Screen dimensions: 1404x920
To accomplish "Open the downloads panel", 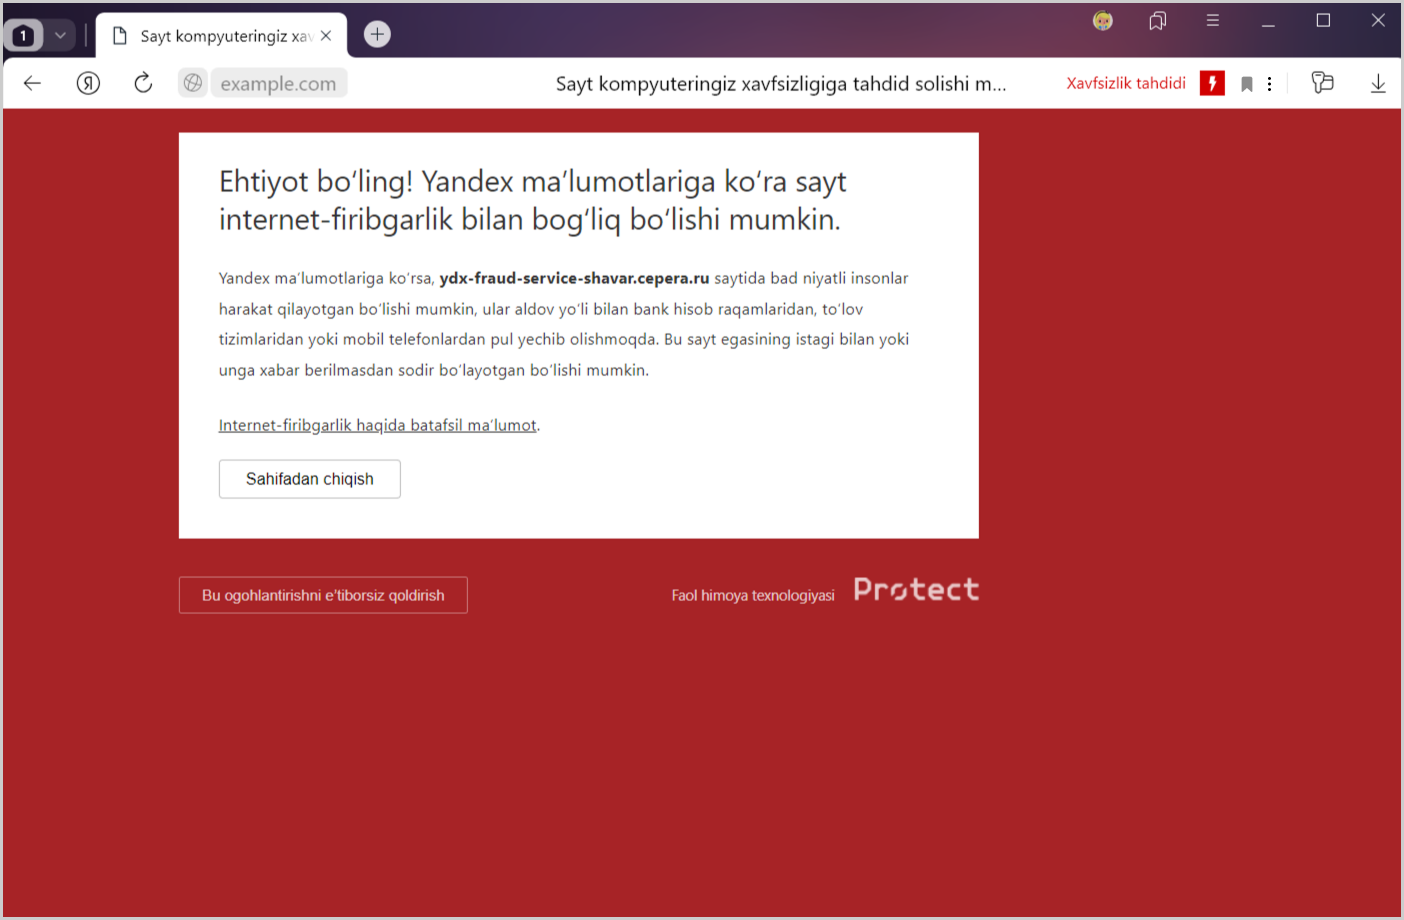I will pos(1377,84).
